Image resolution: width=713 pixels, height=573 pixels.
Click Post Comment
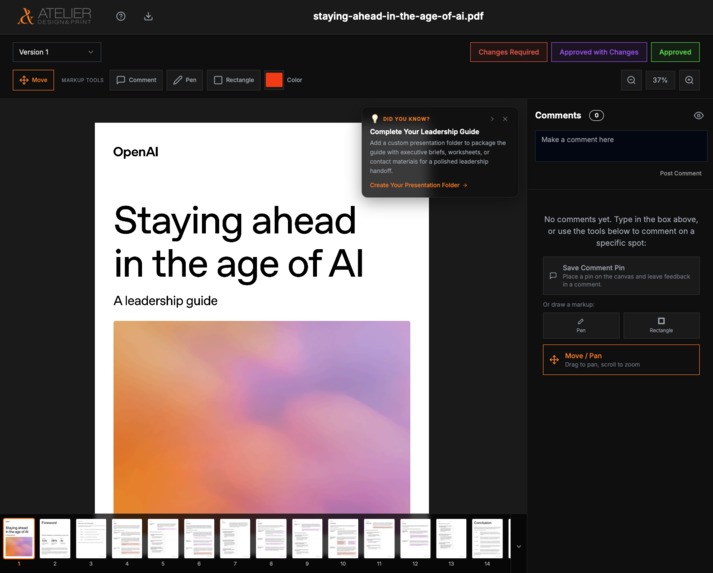click(680, 173)
